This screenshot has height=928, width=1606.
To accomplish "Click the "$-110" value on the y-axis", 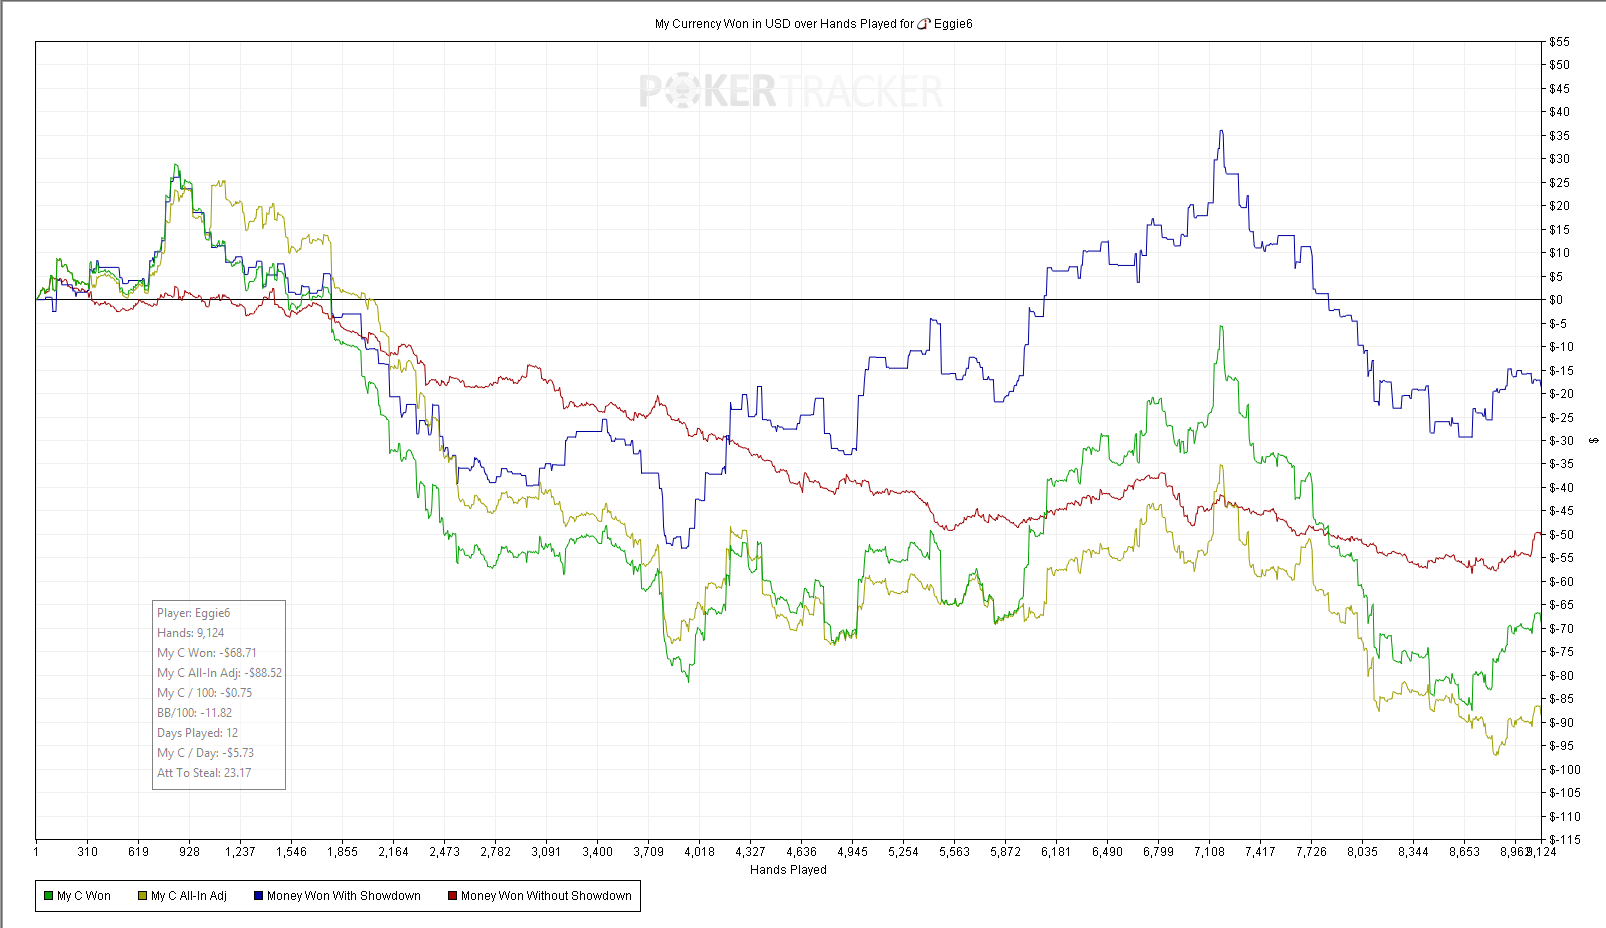I will coord(1565,817).
